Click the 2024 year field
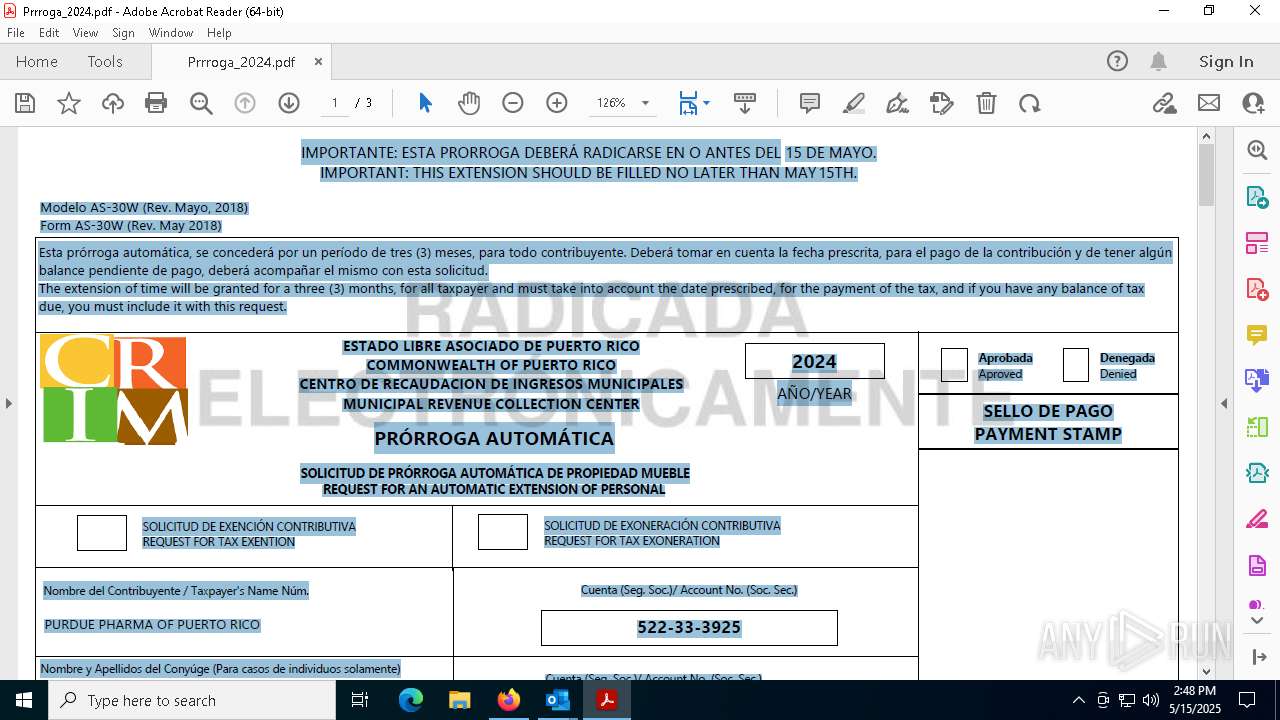This screenshot has height=720, width=1280. [814, 362]
